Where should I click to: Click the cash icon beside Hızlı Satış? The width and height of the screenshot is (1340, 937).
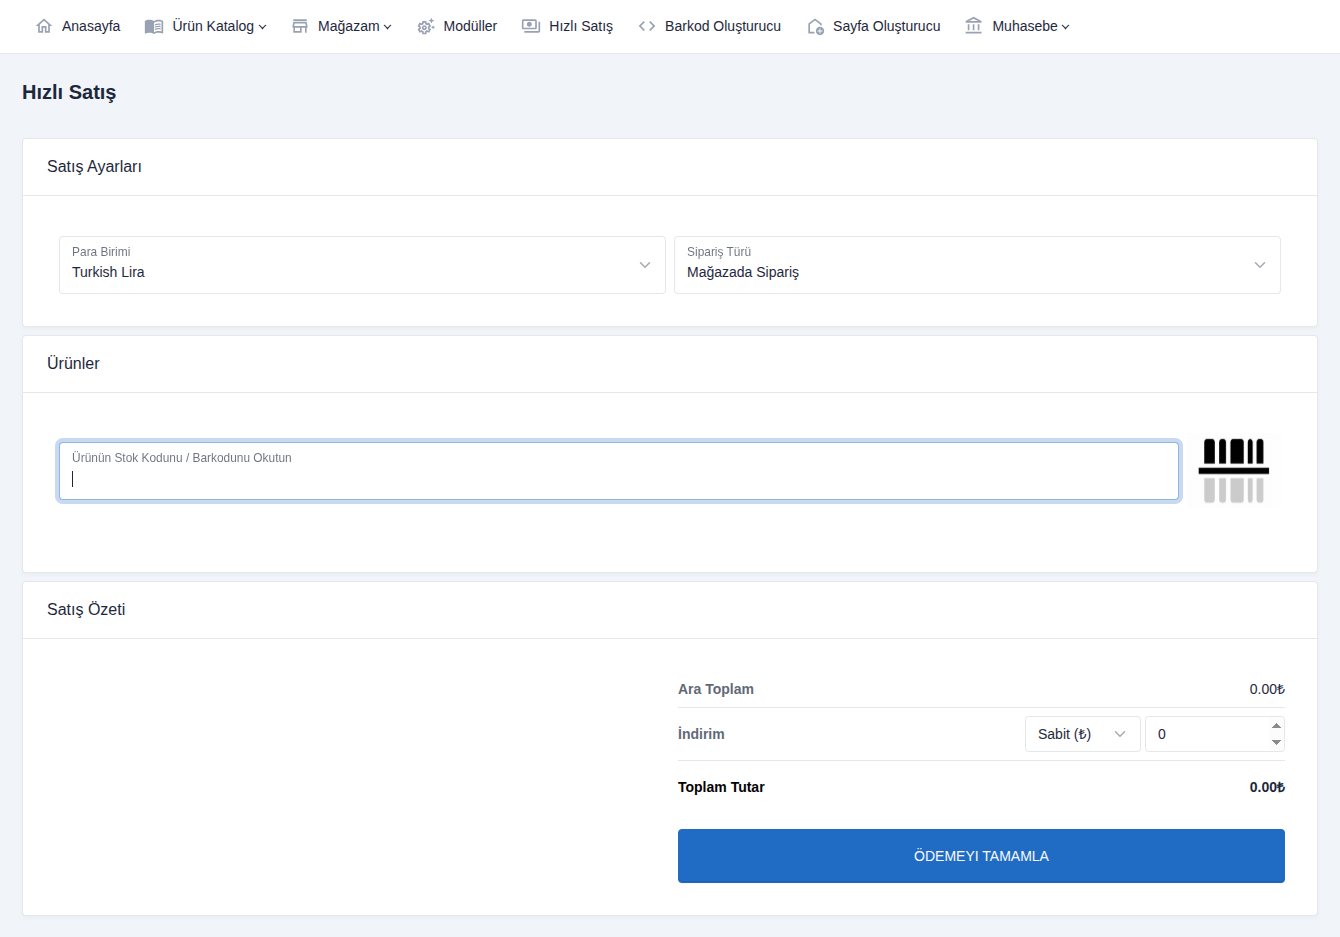[x=531, y=26]
